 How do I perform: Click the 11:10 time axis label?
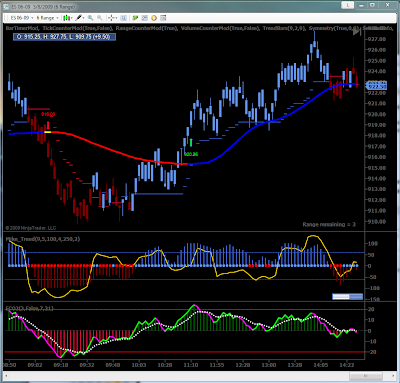point(191,365)
